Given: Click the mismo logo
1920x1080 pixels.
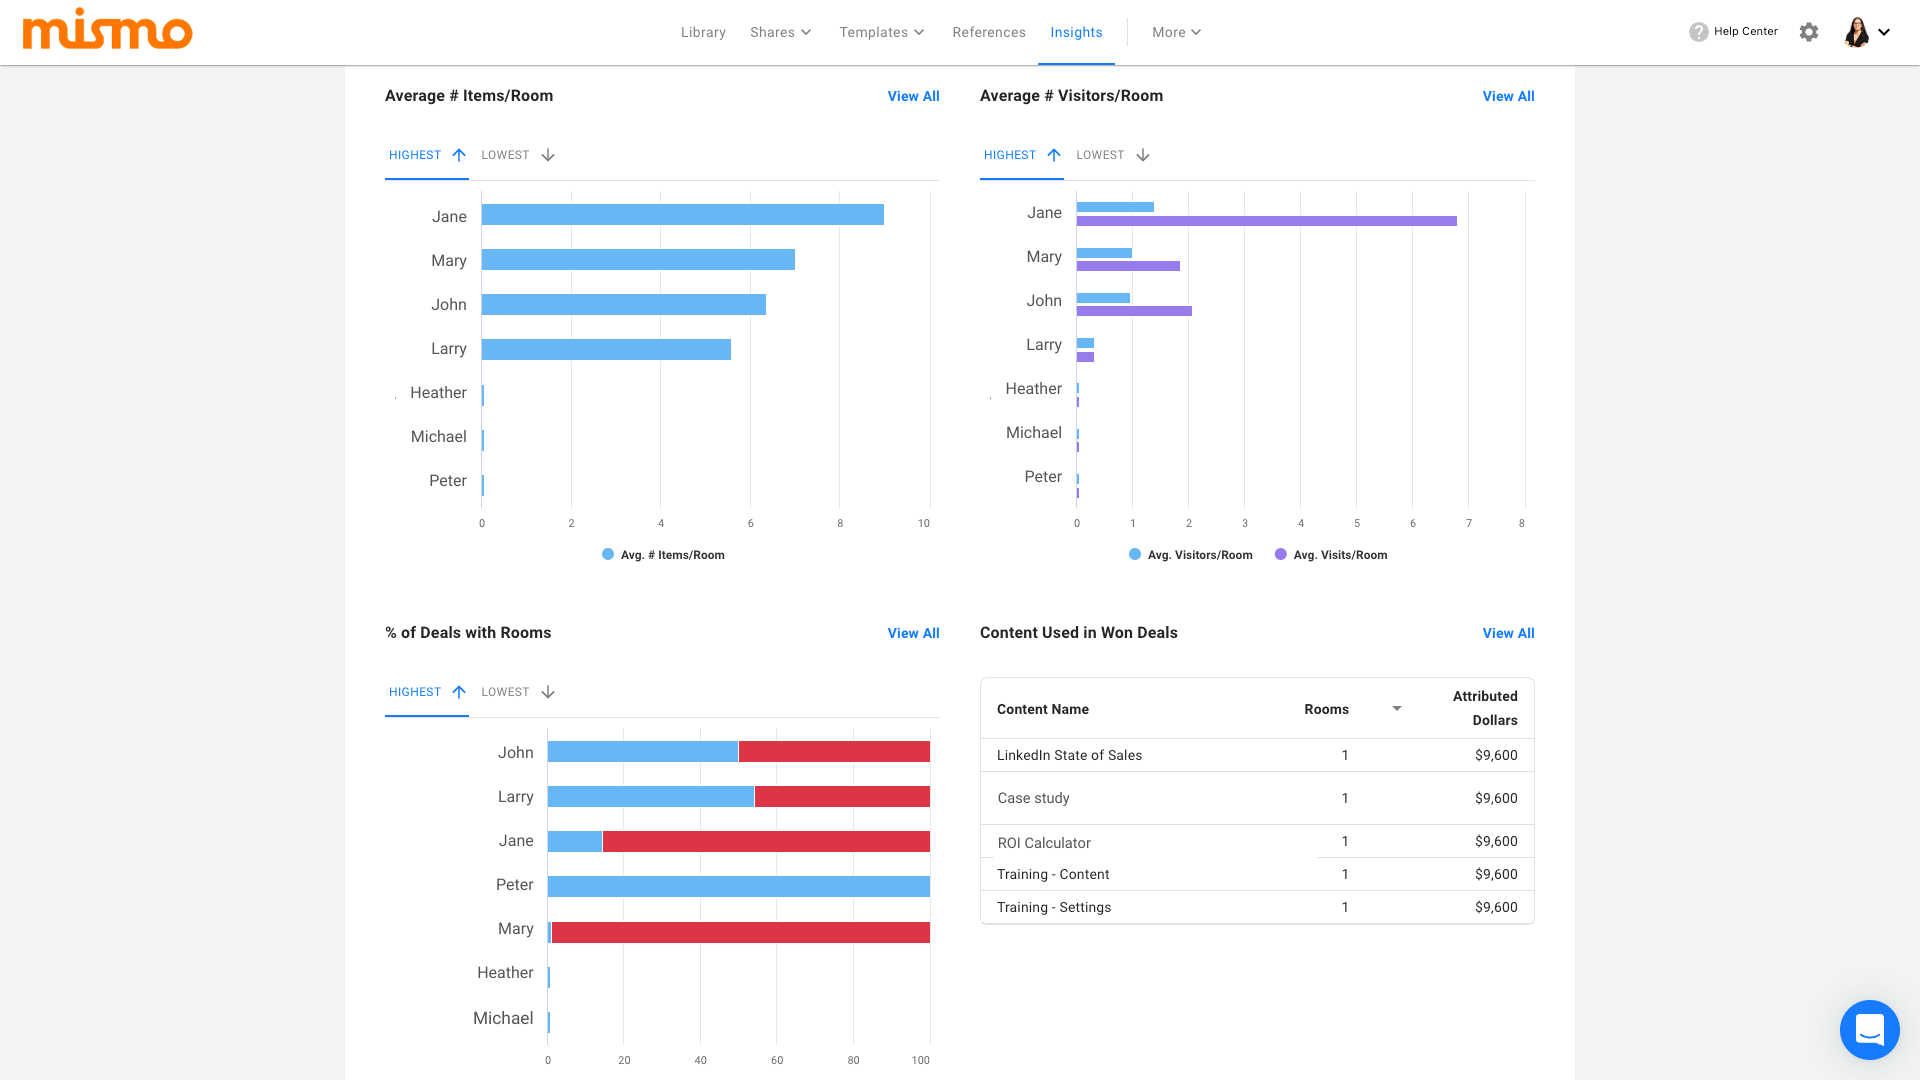Looking at the screenshot, I should 107,31.
